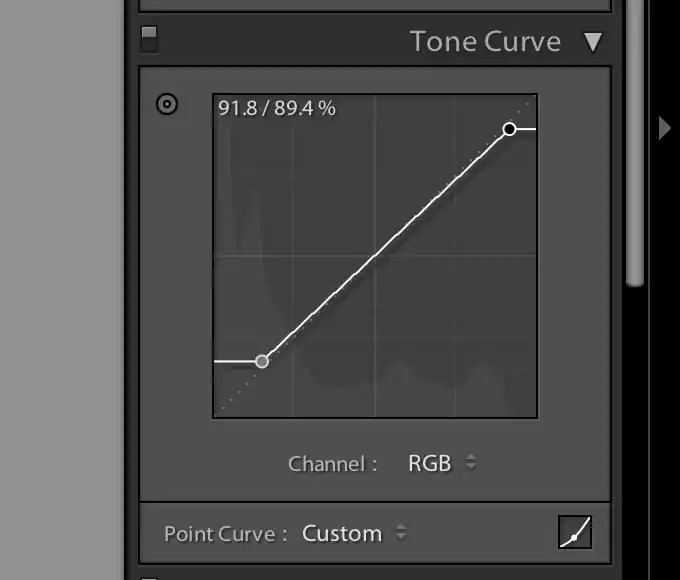The width and height of the screenshot is (680, 580).
Task: Click the right panel collapse arrow
Action: [x=664, y=128]
